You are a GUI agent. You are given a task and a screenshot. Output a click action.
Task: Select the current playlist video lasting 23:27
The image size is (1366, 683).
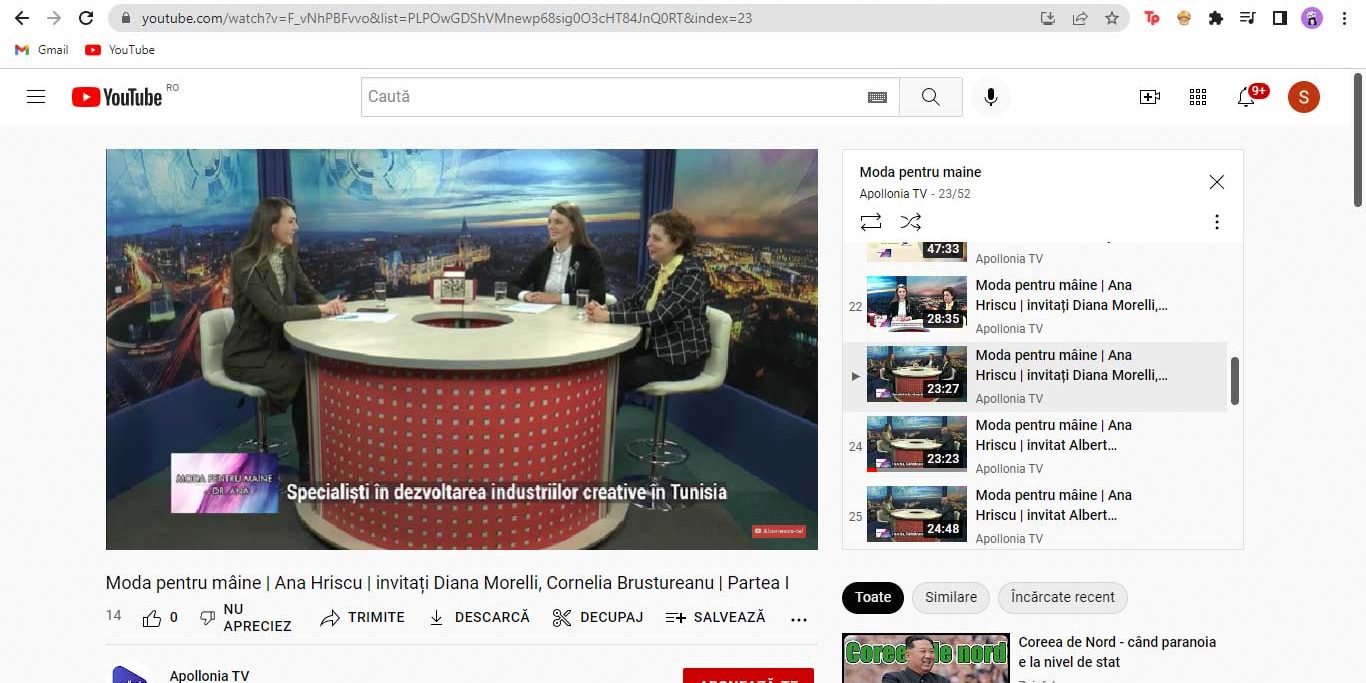coord(1035,377)
